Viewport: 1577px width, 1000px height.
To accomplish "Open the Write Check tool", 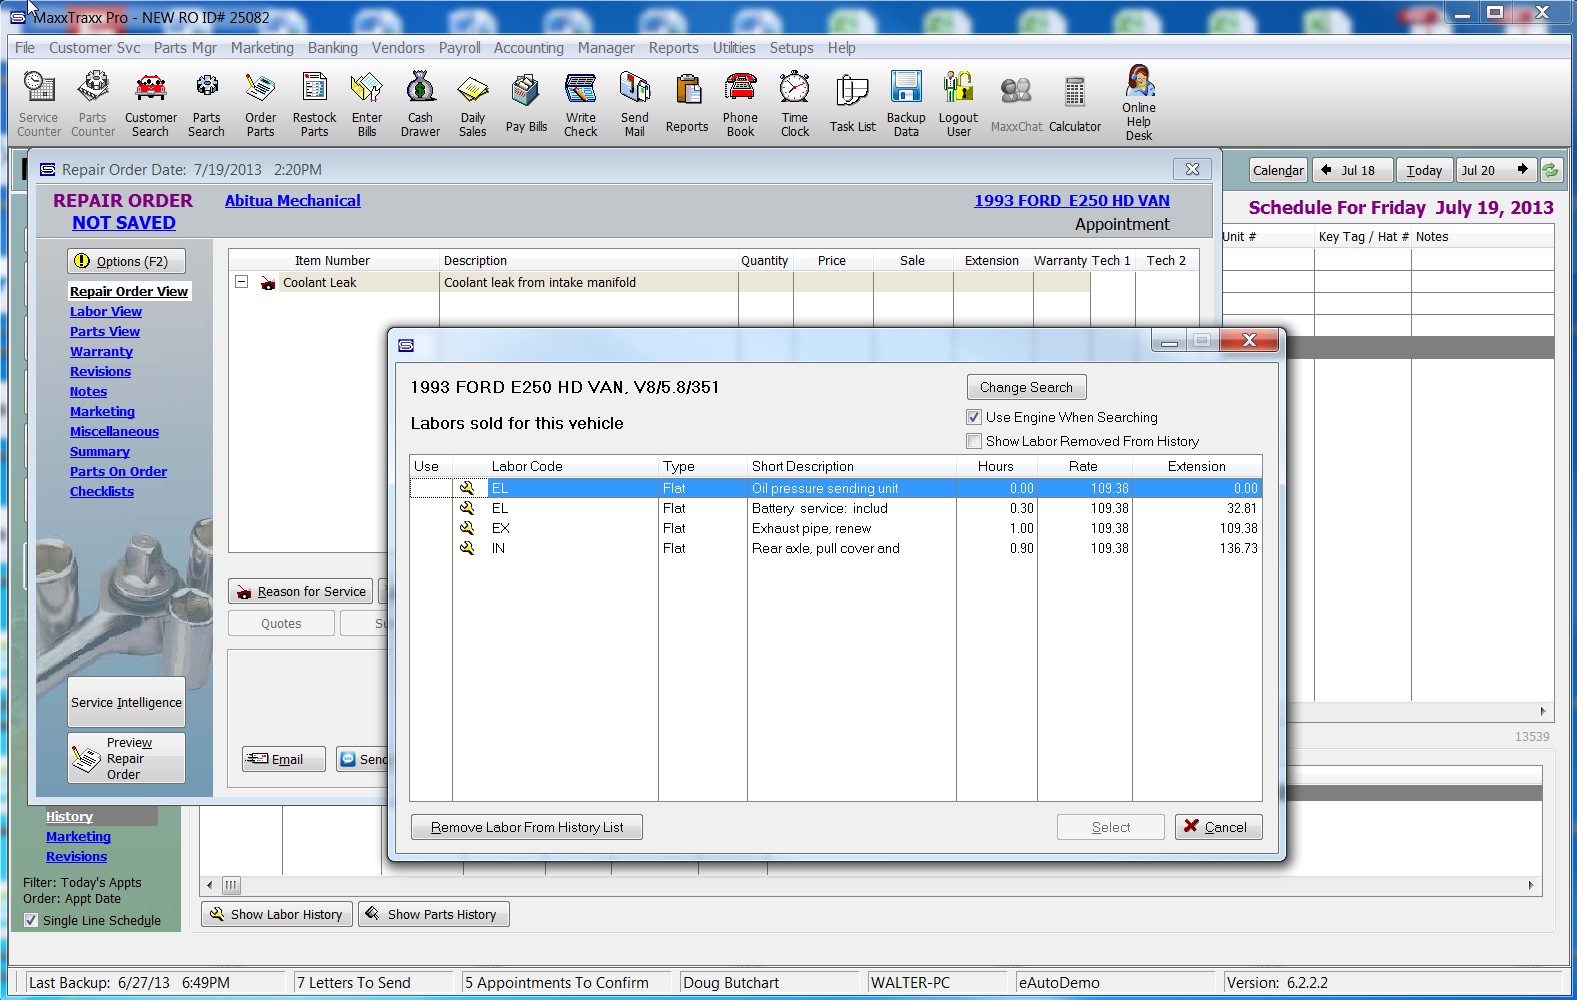I will (580, 103).
